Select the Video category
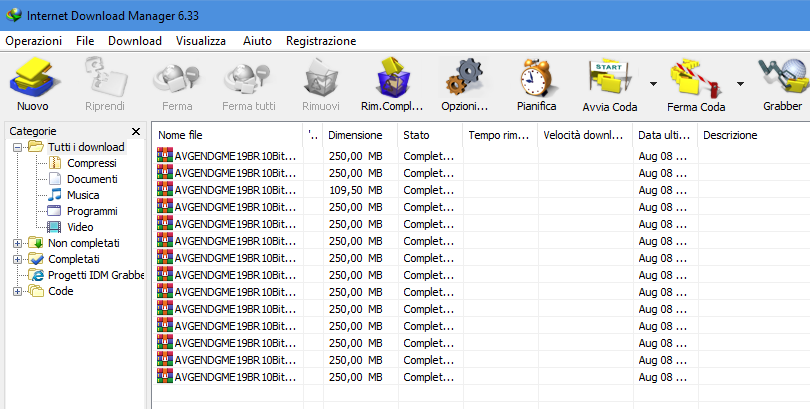 [x=80, y=227]
